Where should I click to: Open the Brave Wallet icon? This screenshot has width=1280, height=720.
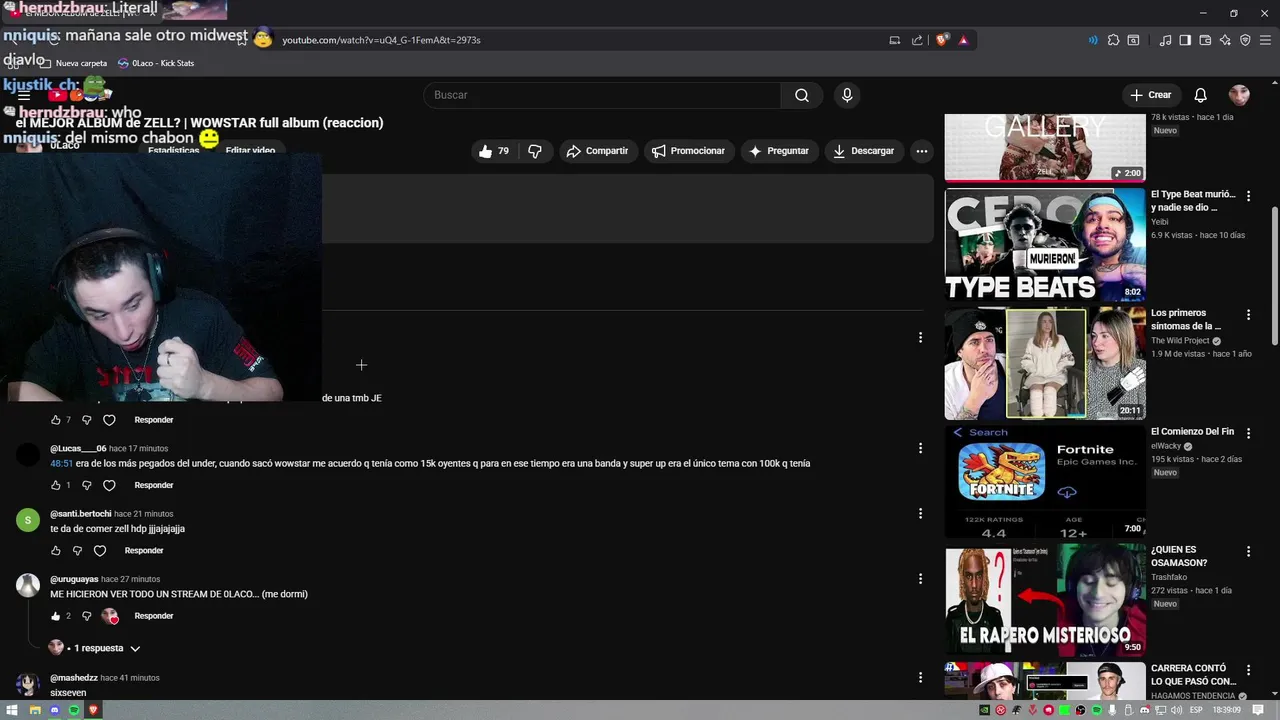coord(1205,40)
